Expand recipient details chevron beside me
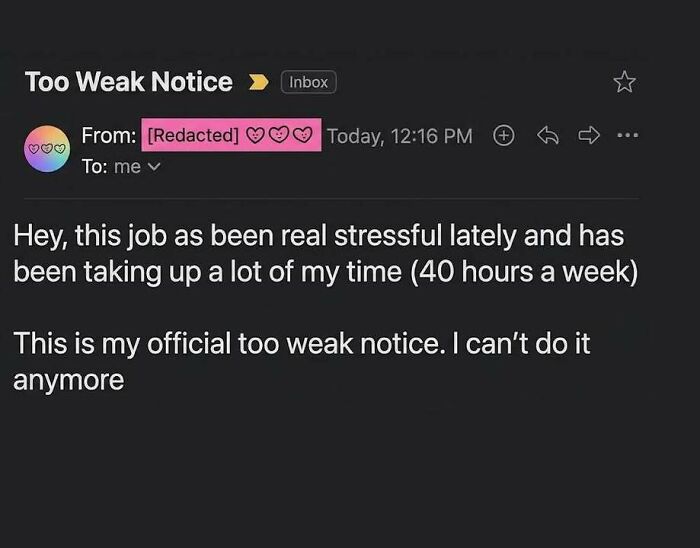 coord(154,167)
